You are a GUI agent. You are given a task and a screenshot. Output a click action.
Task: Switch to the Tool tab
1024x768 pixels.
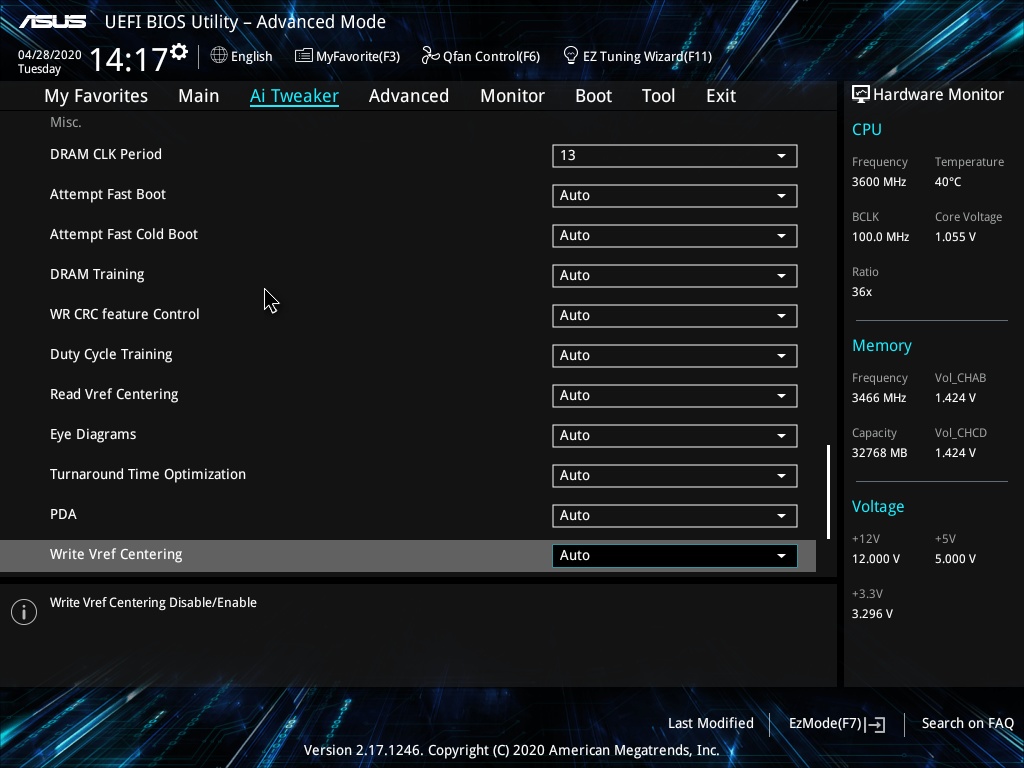(x=658, y=95)
